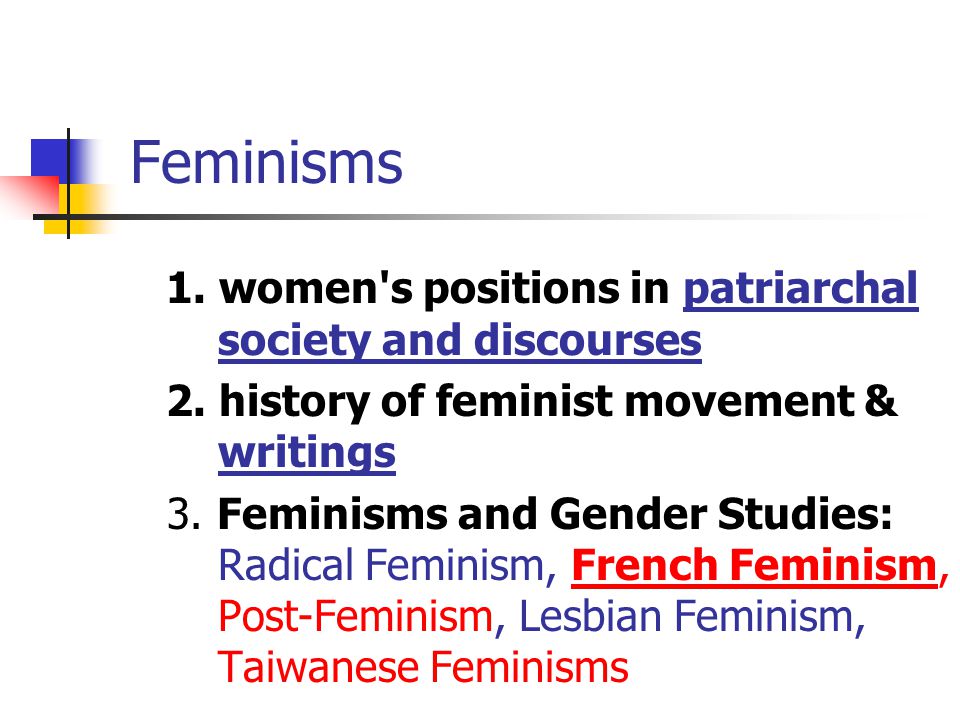This screenshot has width=960, height=720.
Task: Select the list number '2.'
Action: pyautogui.click(x=186, y=402)
